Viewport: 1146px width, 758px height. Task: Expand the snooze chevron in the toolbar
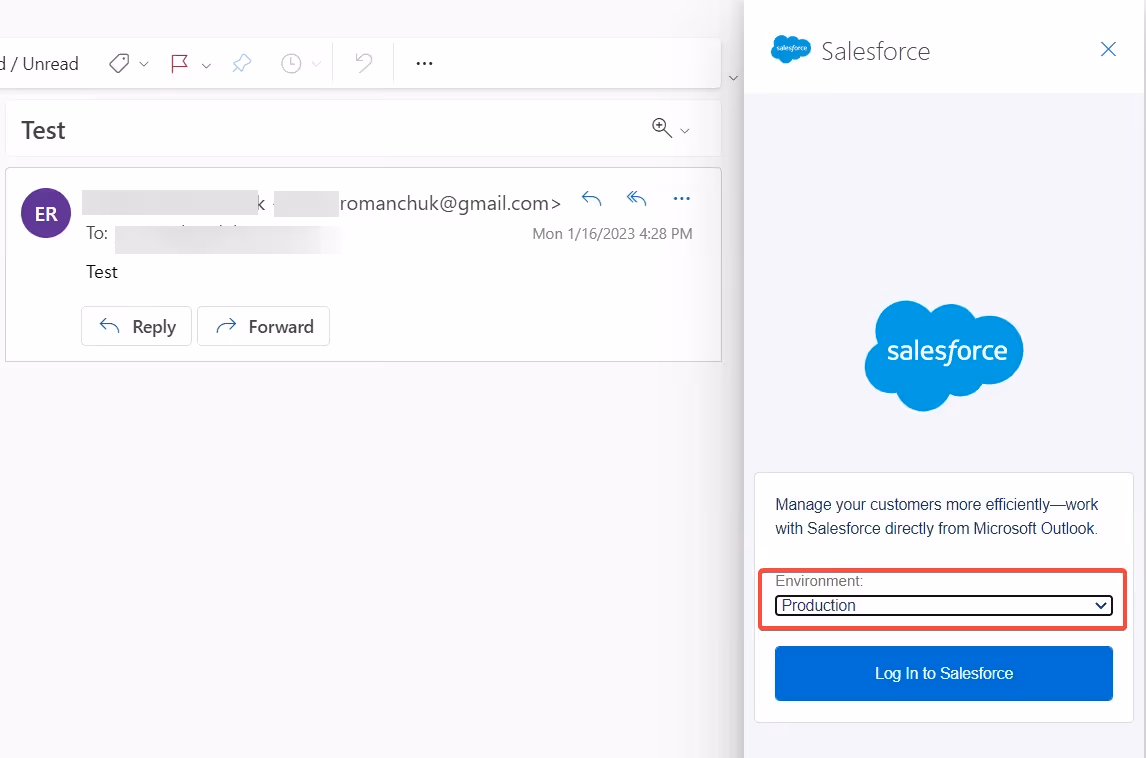(316, 63)
